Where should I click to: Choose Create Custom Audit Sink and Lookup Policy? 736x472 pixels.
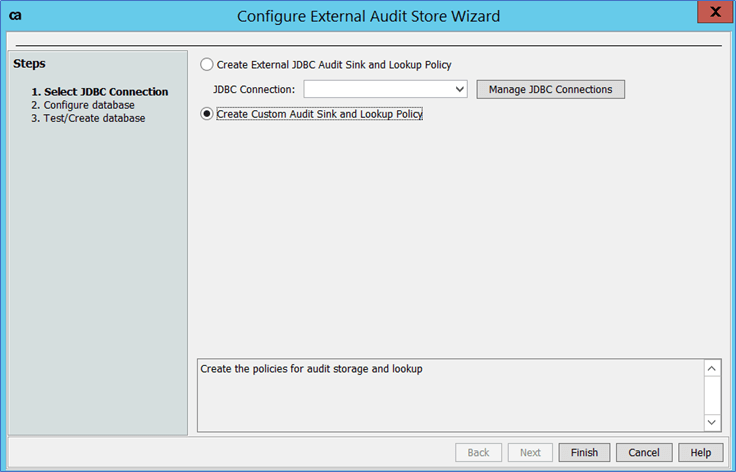click(207, 114)
